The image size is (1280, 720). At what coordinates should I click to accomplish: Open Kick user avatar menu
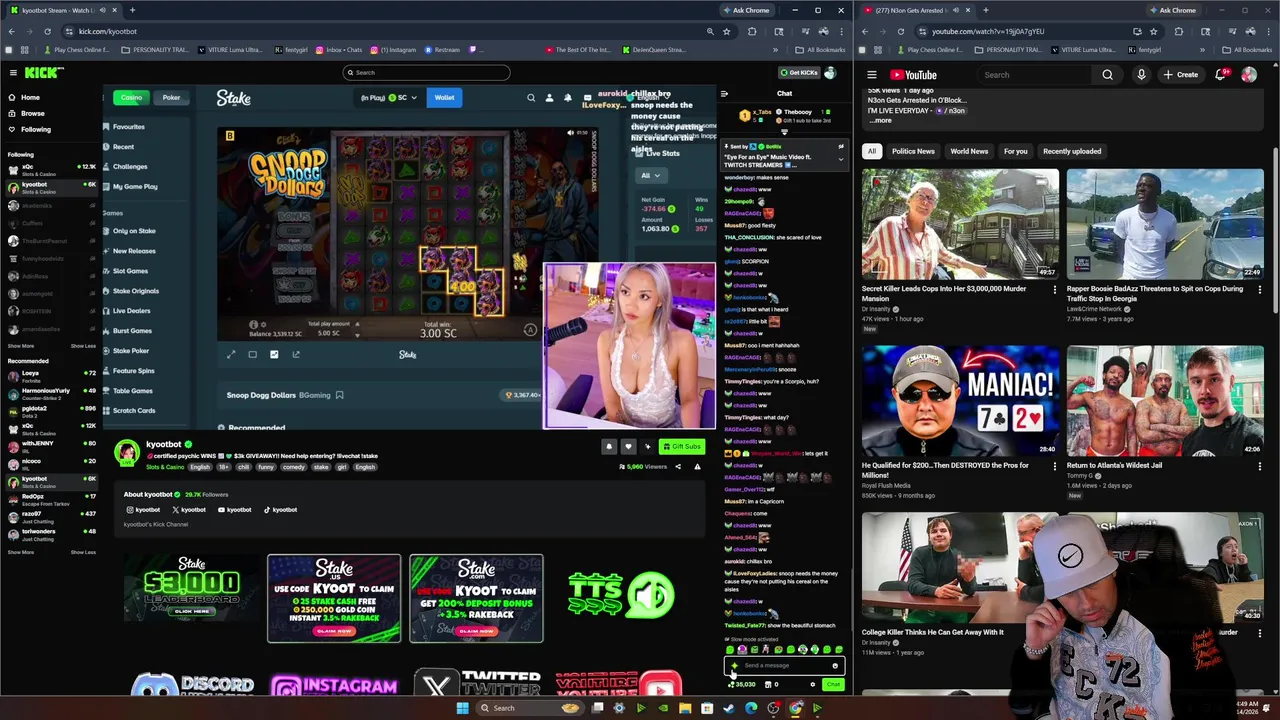click(830, 72)
